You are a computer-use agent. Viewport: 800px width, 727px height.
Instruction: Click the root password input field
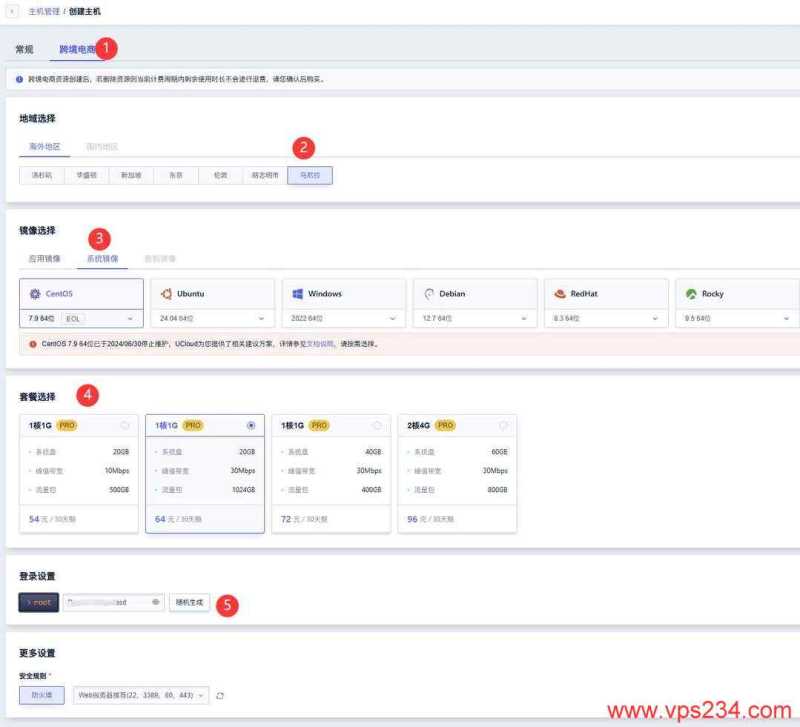tap(106, 603)
